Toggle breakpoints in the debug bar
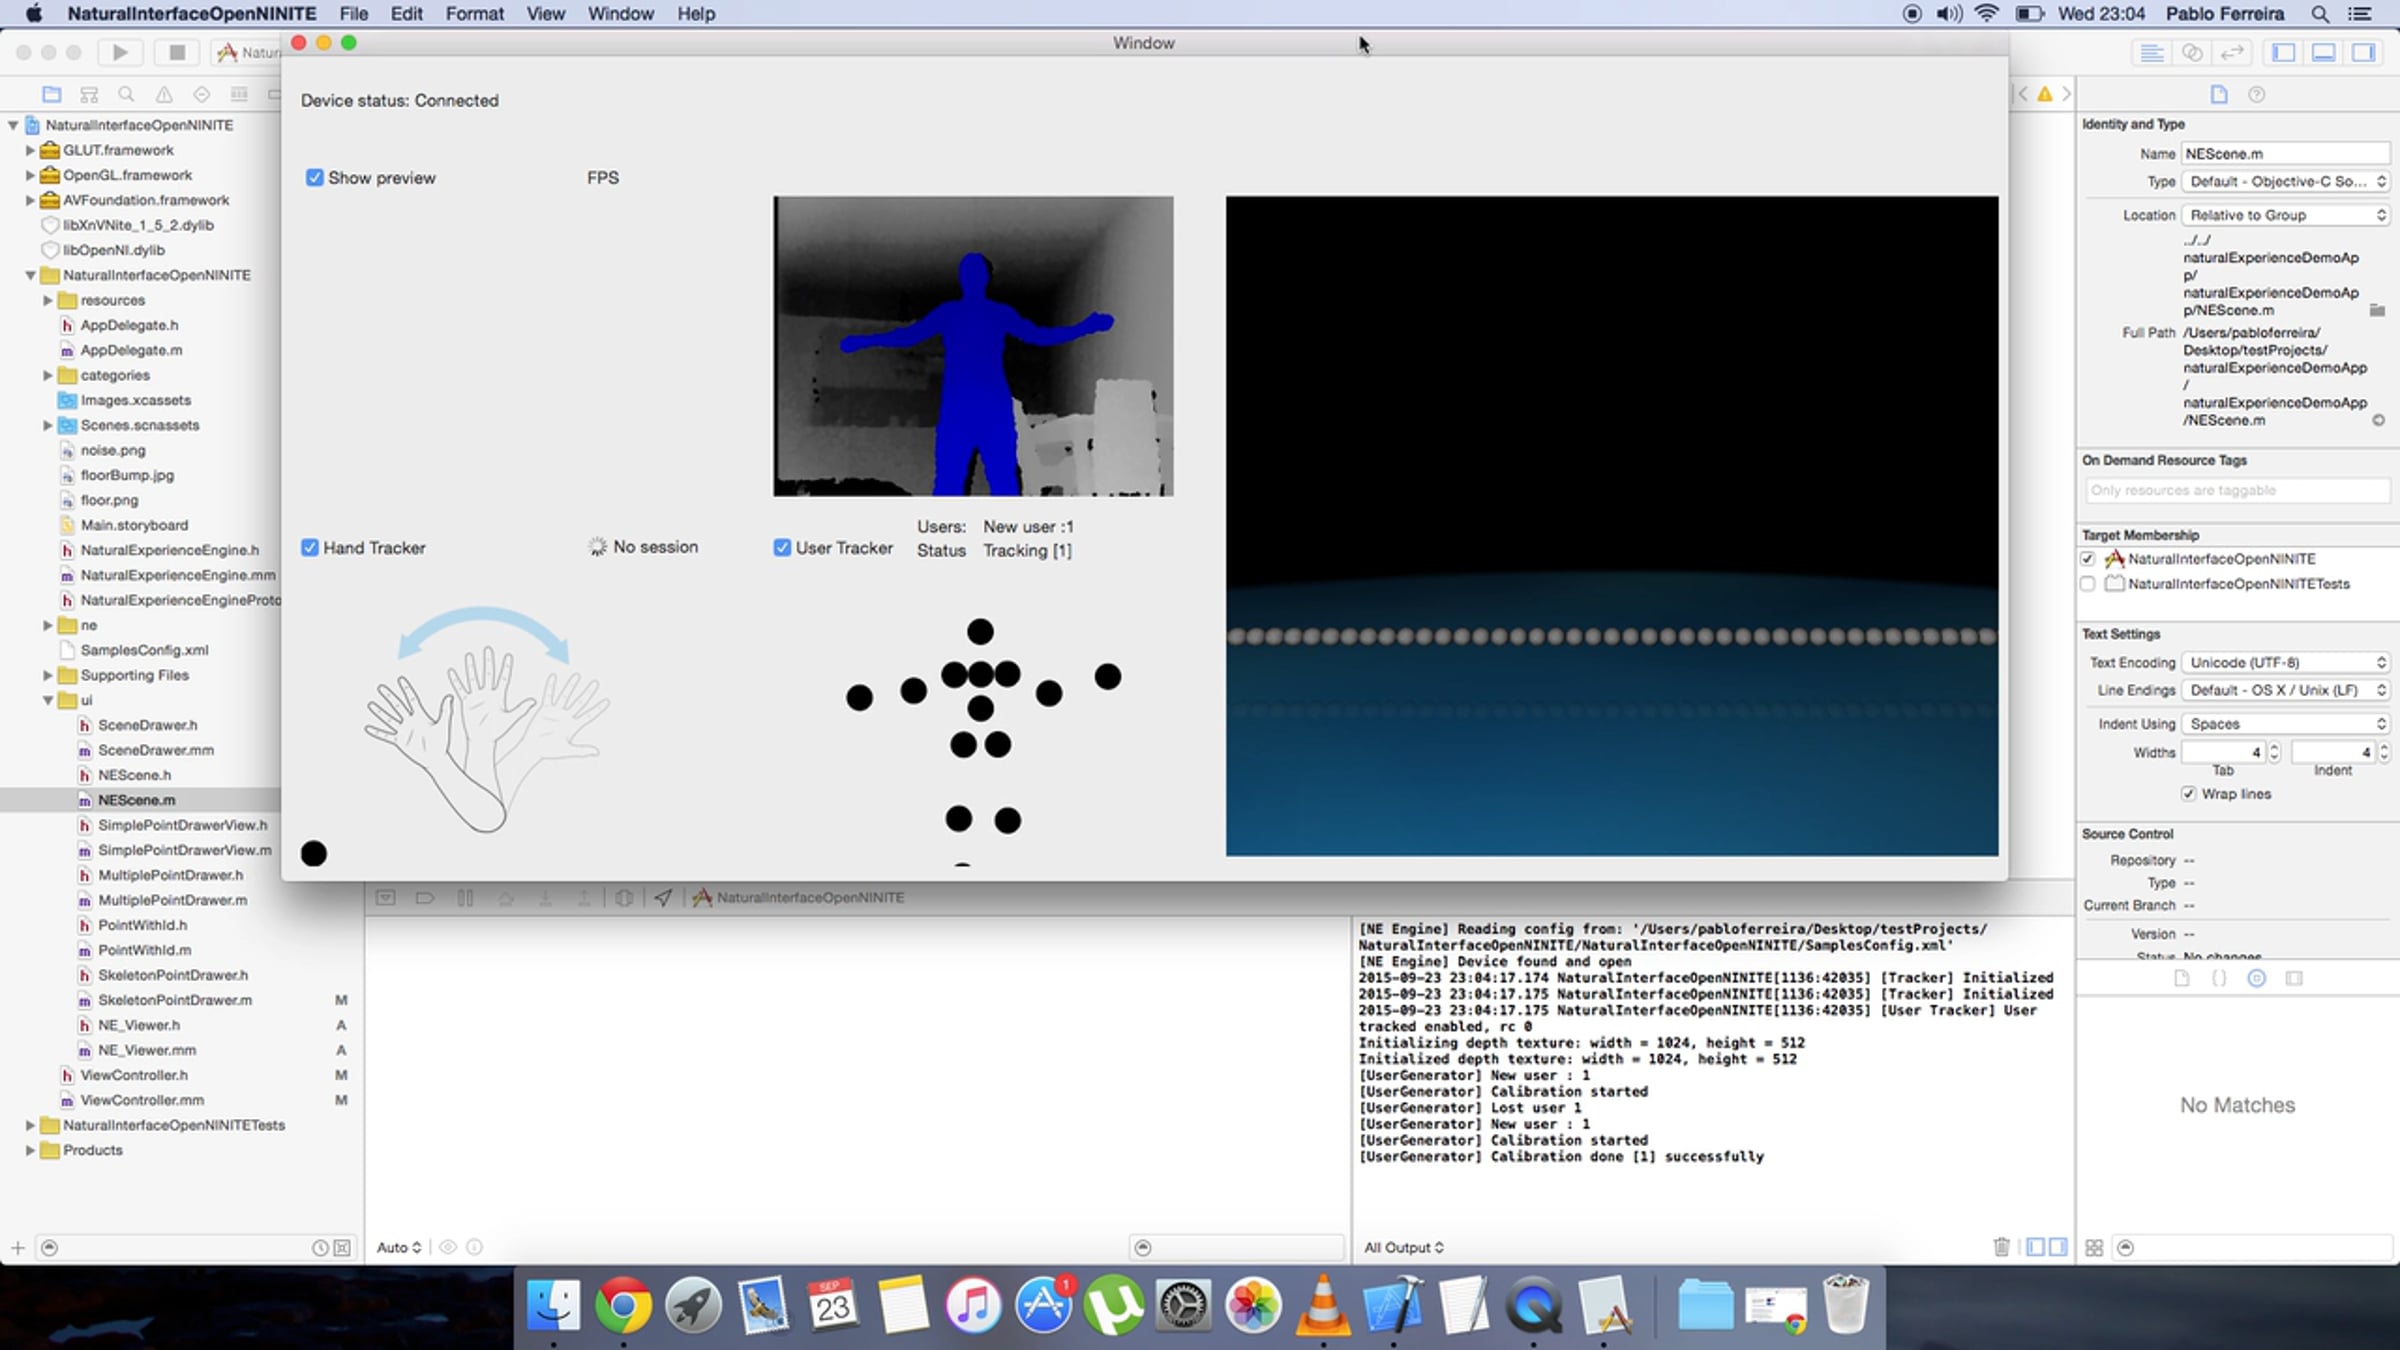Image resolution: width=2400 pixels, height=1350 pixels. coord(425,897)
